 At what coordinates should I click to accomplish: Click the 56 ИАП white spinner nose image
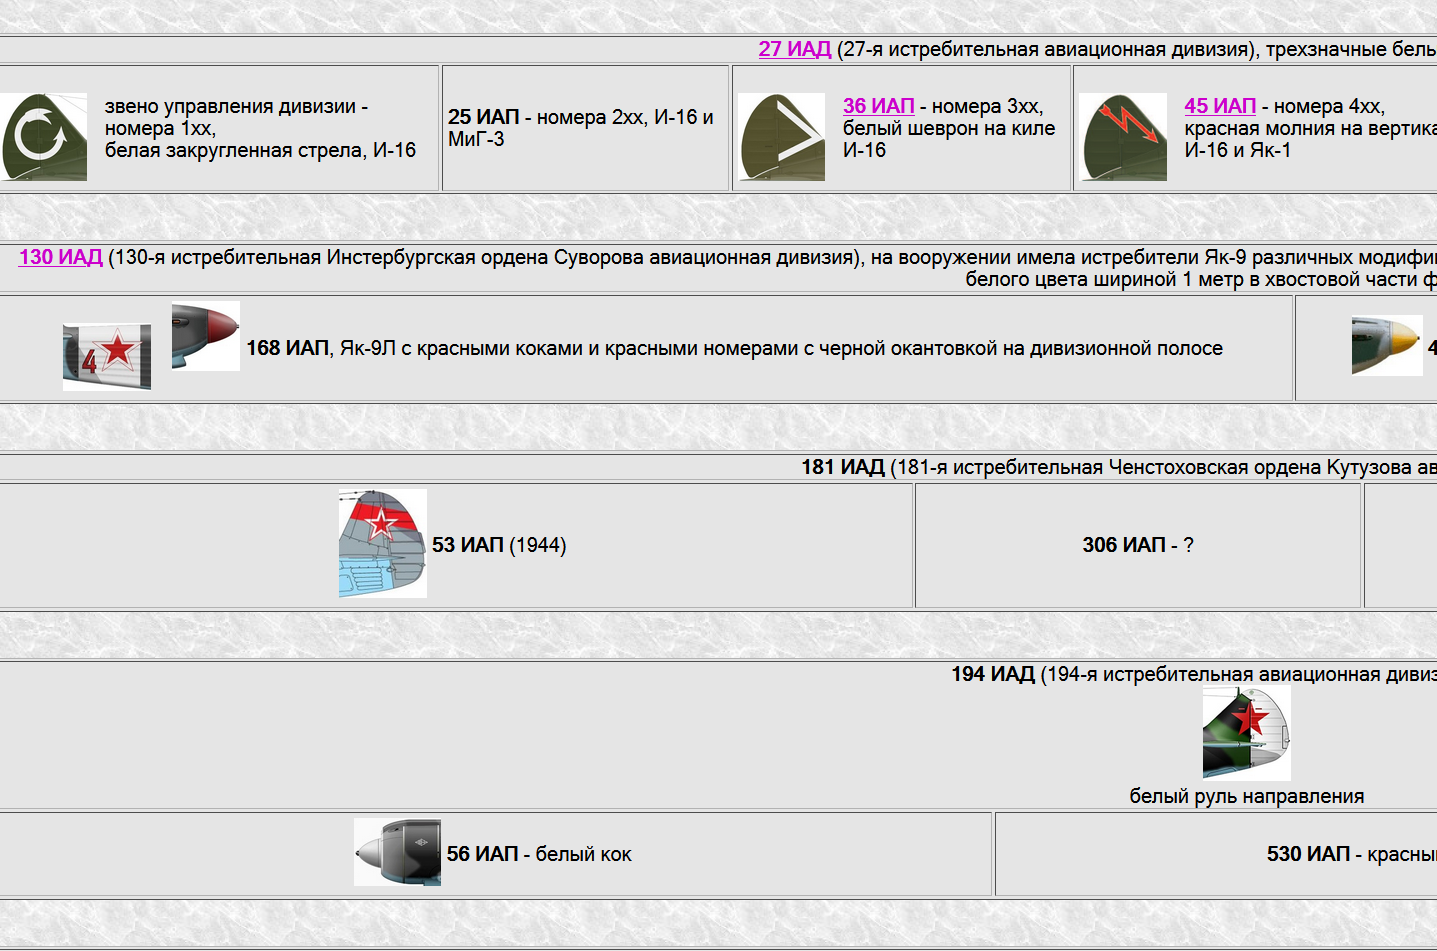tap(397, 852)
